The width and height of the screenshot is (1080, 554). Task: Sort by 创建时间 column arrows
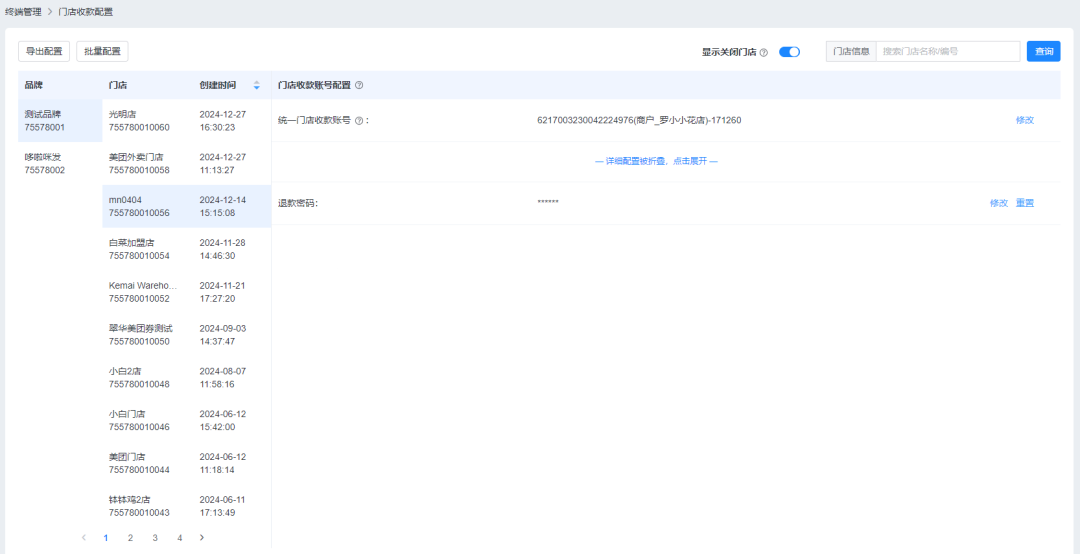[257, 85]
